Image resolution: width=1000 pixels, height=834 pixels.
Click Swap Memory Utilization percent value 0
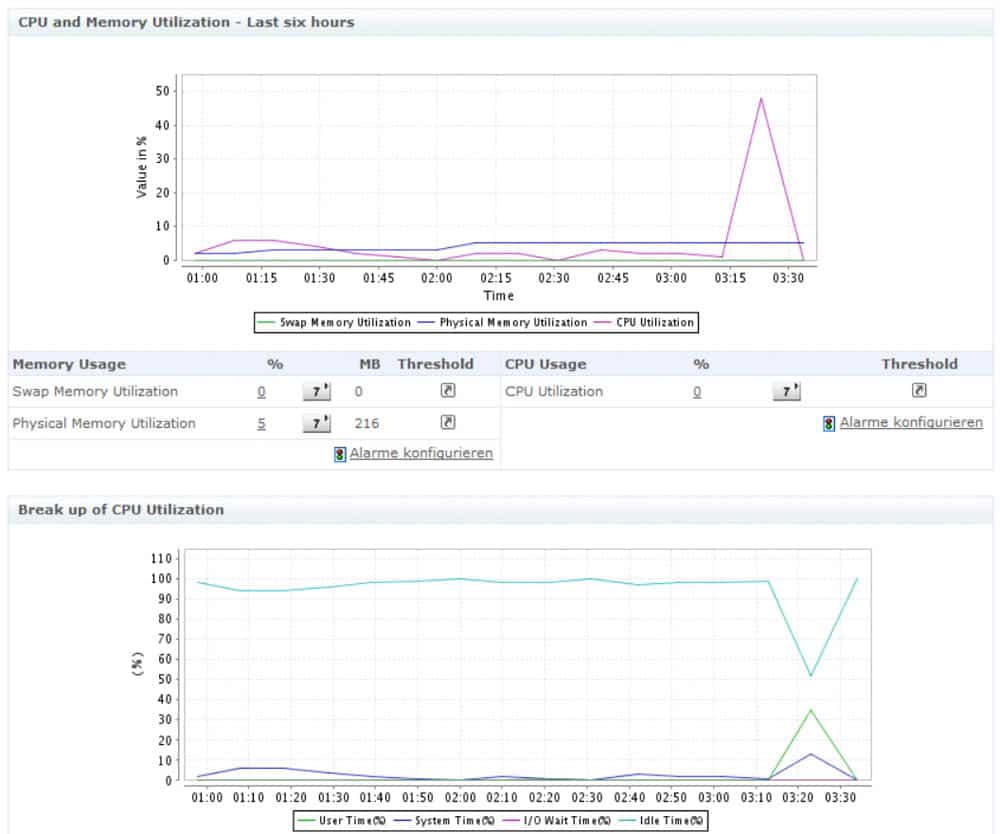tap(261, 391)
